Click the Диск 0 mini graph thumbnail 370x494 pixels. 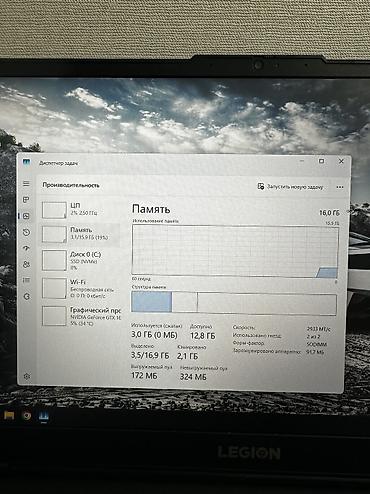54,261
